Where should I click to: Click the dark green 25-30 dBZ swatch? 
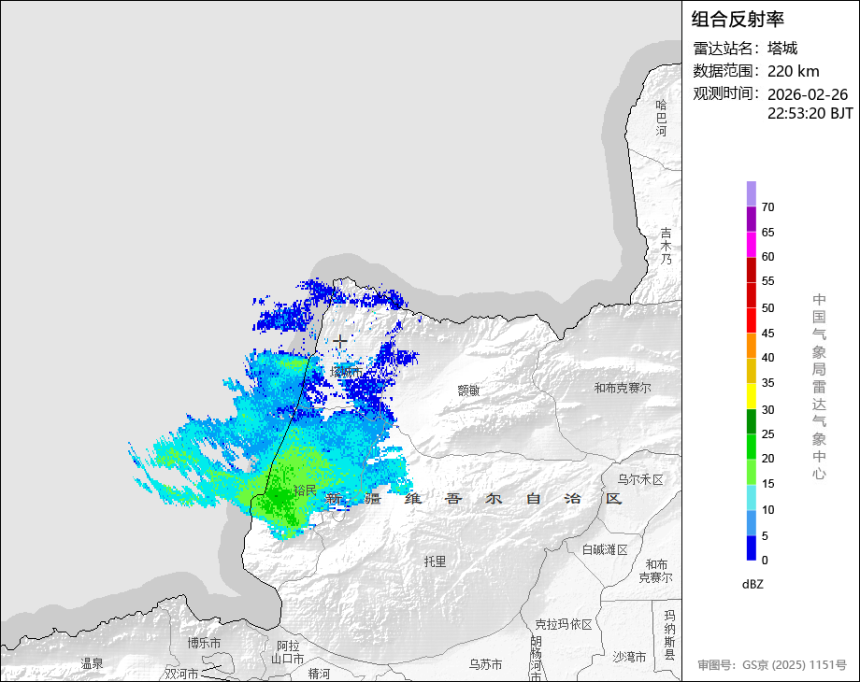(751, 421)
